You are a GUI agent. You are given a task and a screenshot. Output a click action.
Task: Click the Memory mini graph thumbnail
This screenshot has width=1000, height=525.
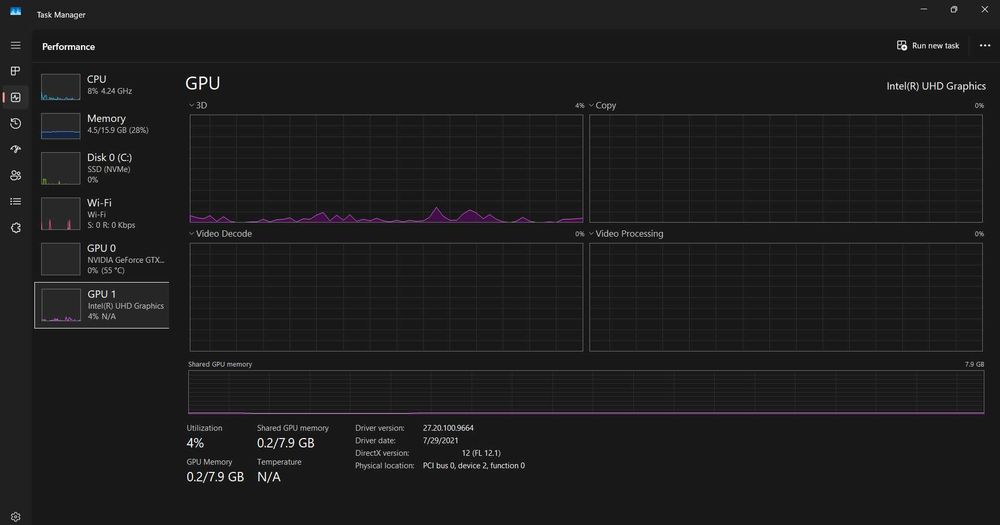pos(61,126)
